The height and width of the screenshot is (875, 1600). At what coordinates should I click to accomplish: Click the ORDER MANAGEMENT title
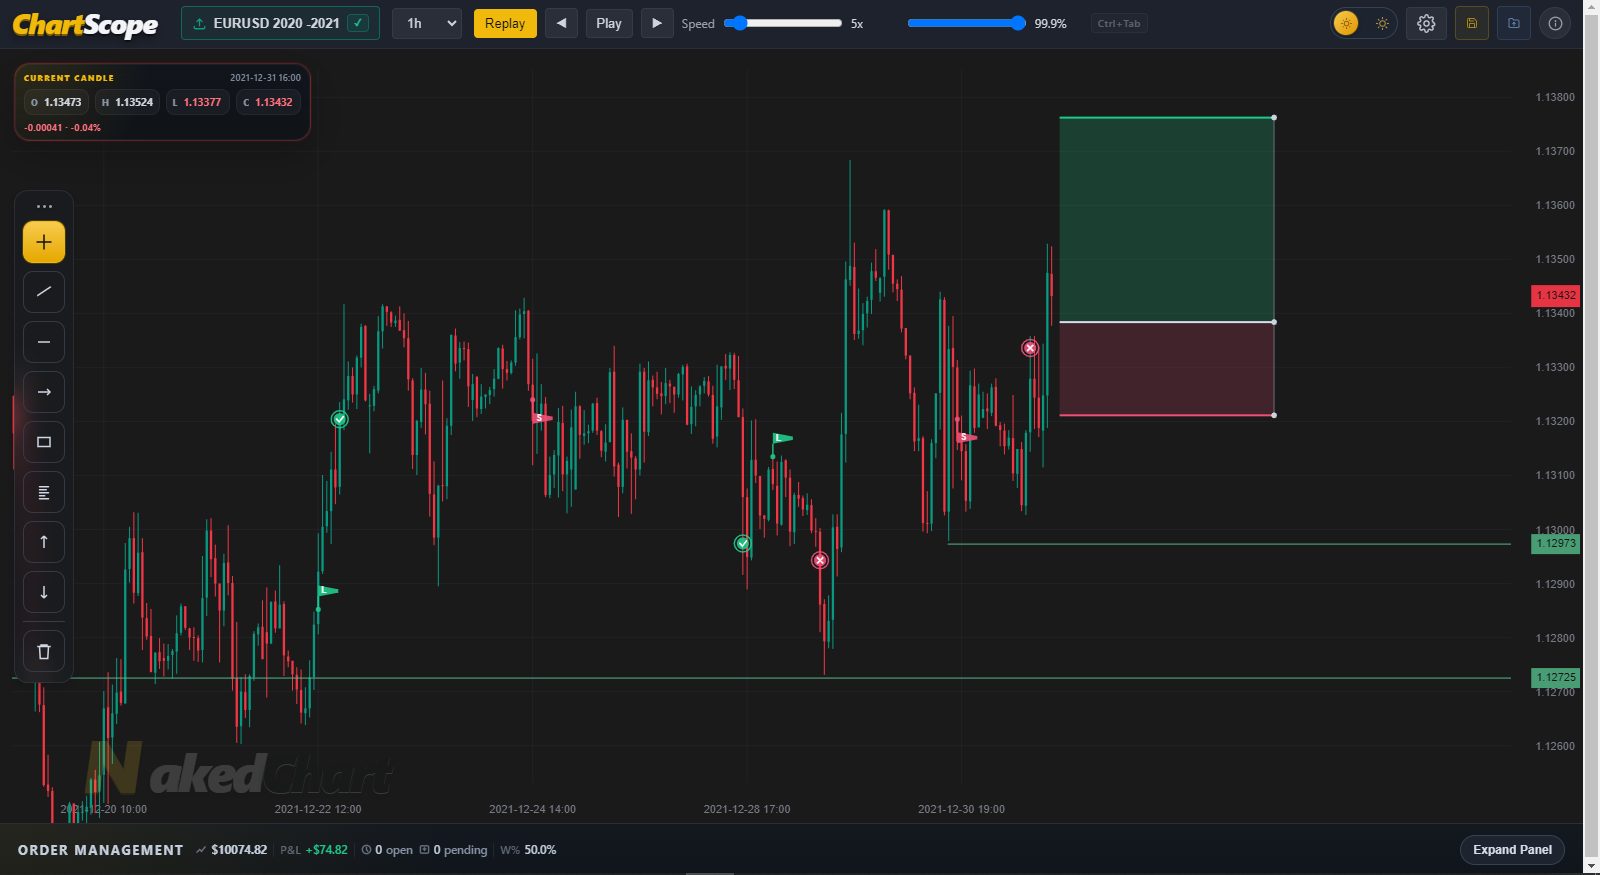point(101,850)
